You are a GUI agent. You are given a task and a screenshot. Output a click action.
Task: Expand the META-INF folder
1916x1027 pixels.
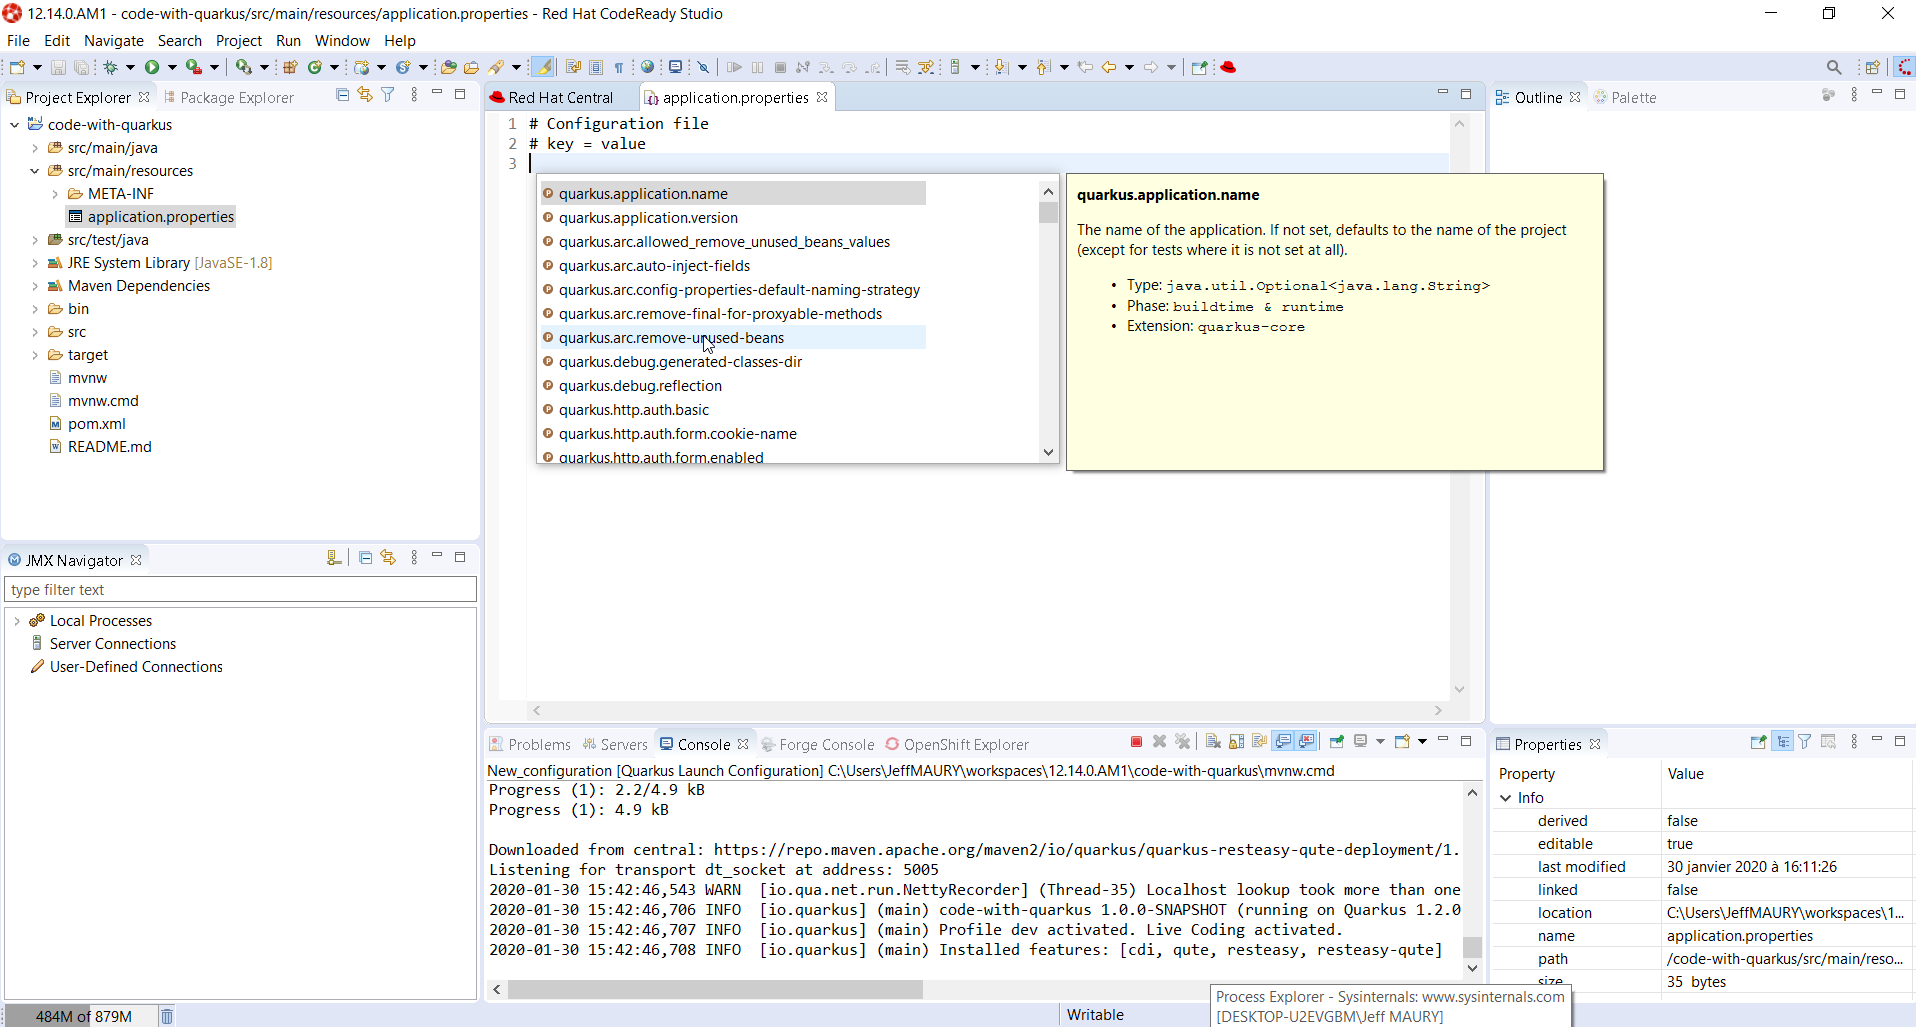point(55,194)
